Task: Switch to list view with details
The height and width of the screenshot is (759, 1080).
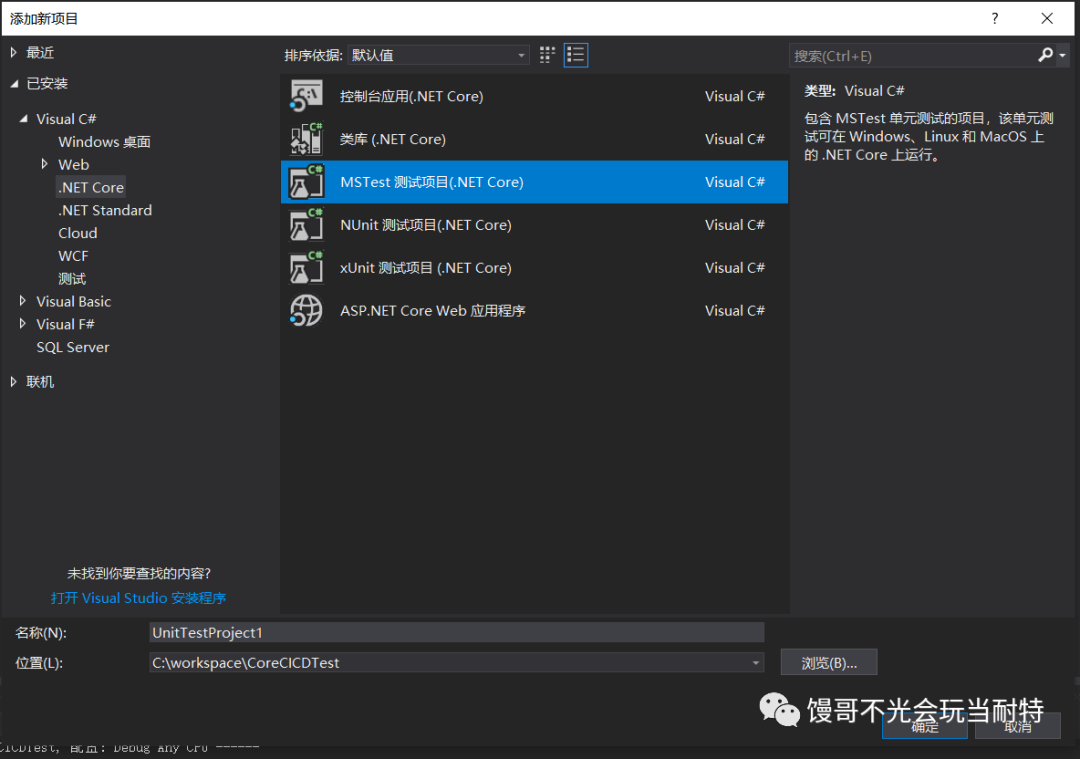Action: tap(575, 55)
